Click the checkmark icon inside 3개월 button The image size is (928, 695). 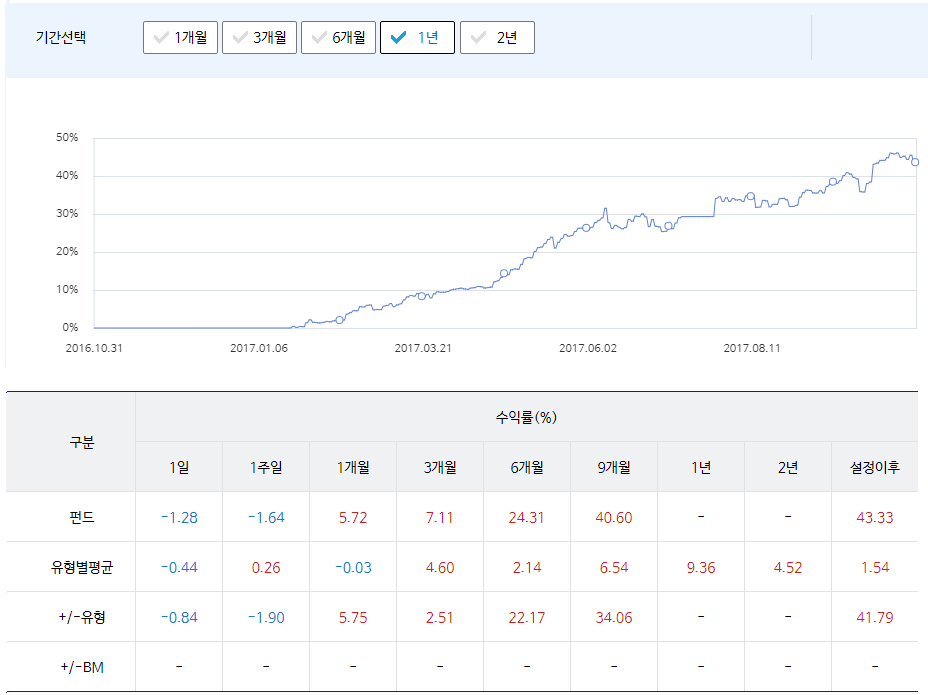click(x=238, y=37)
